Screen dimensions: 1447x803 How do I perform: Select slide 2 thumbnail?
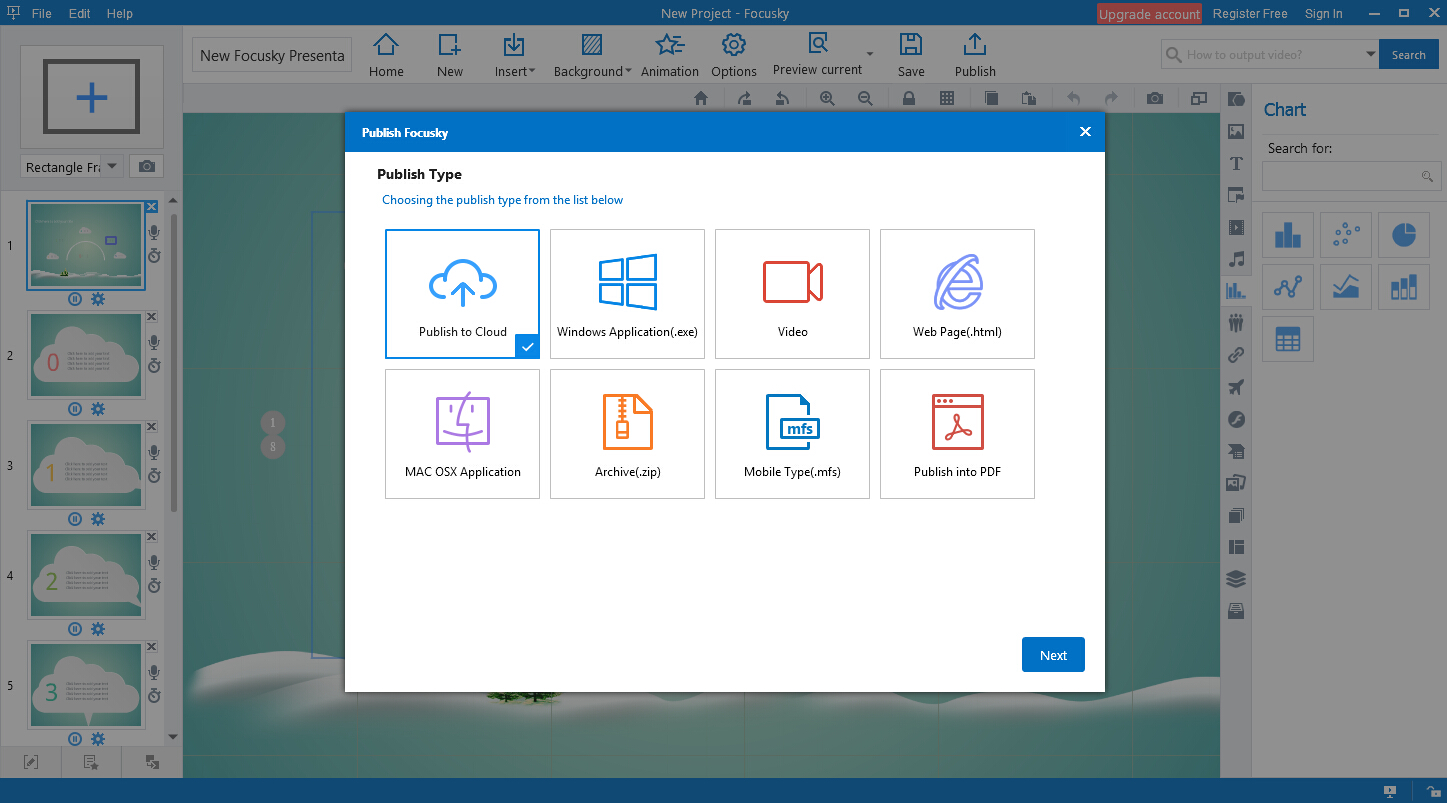(x=86, y=356)
